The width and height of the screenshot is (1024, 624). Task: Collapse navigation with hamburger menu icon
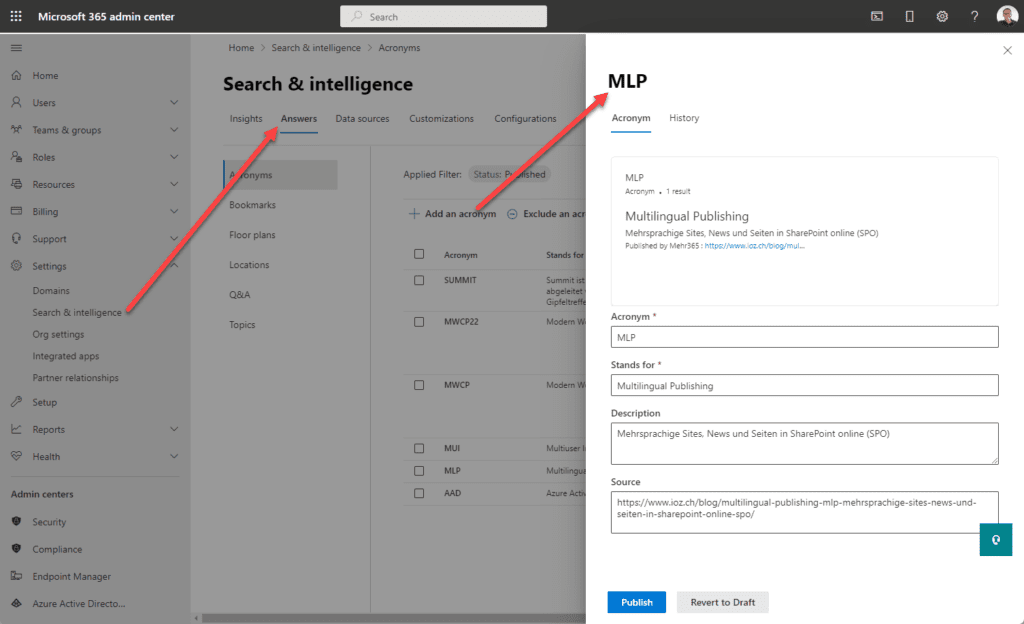click(x=16, y=48)
